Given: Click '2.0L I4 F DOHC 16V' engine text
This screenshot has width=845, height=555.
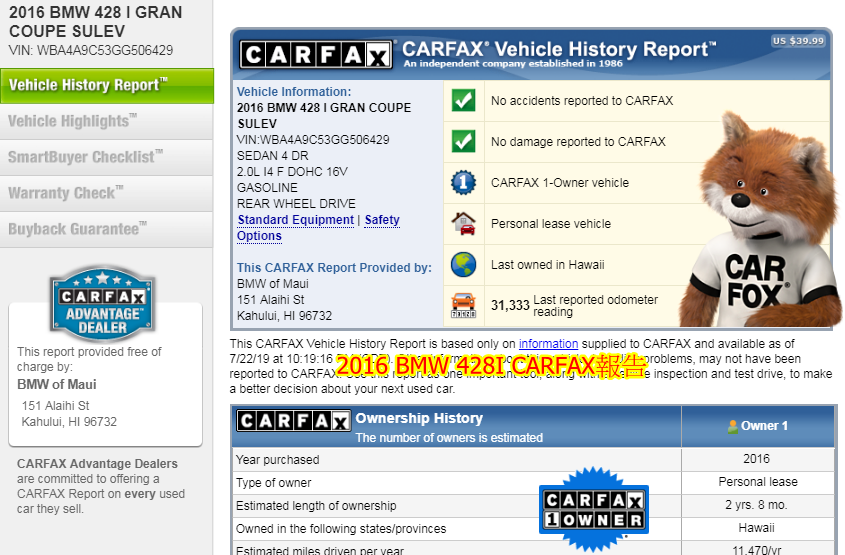Looking at the screenshot, I should (292, 172).
